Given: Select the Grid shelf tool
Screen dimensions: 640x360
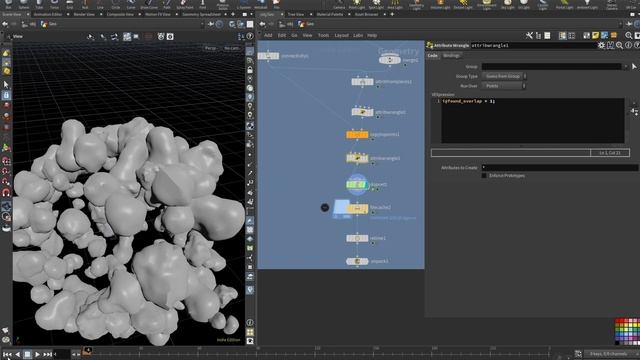Looking at the screenshot, I should [x=70, y=4].
